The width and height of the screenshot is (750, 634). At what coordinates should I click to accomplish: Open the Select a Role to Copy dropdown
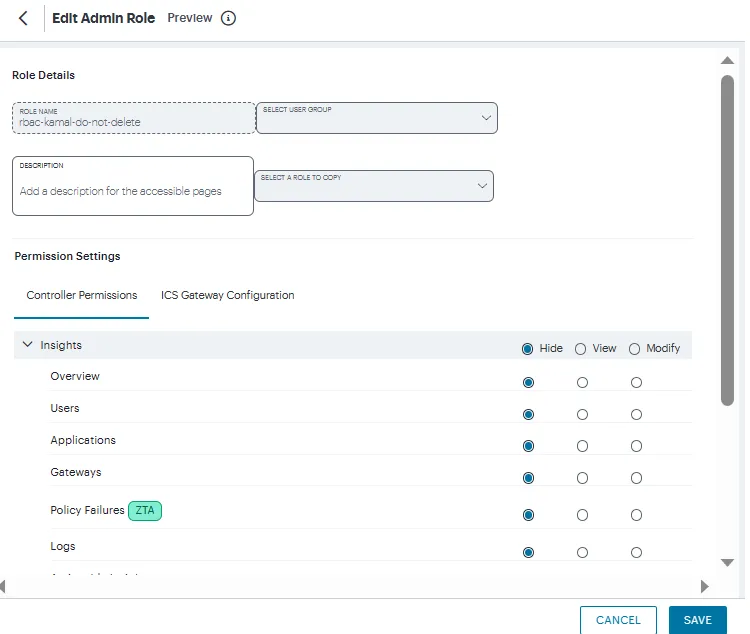374,186
